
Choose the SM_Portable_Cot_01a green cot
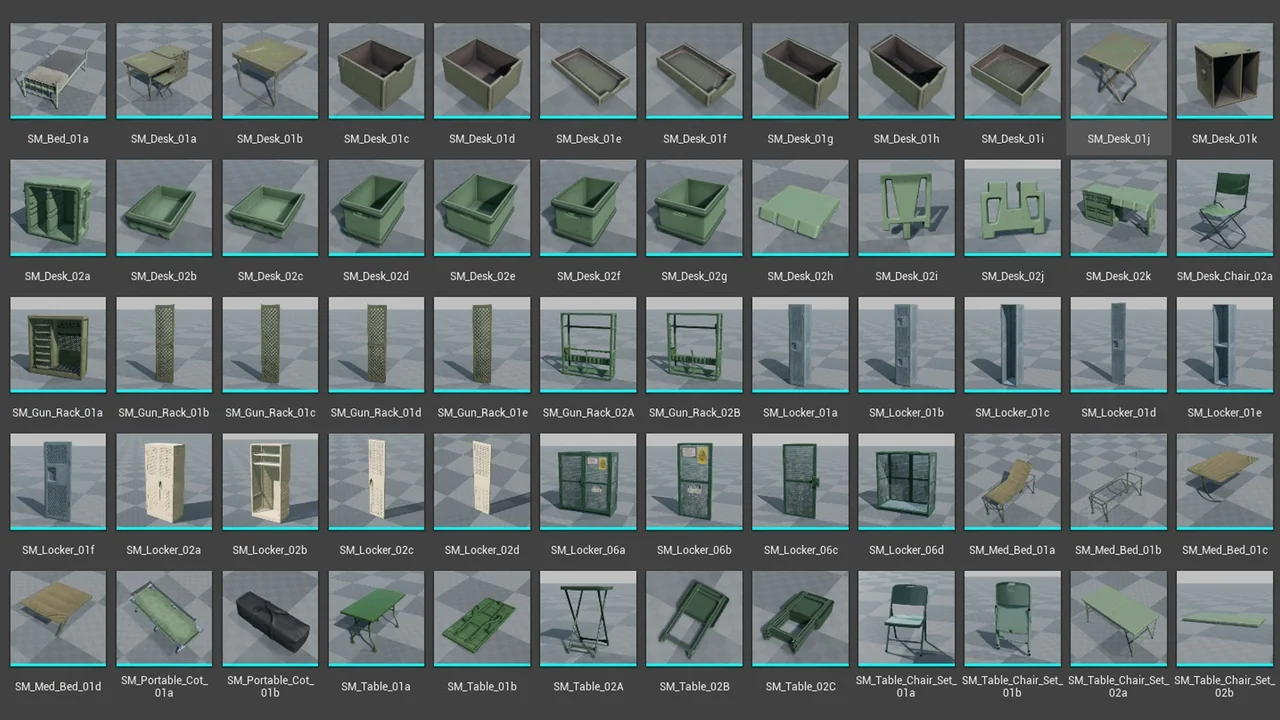[x=164, y=618]
